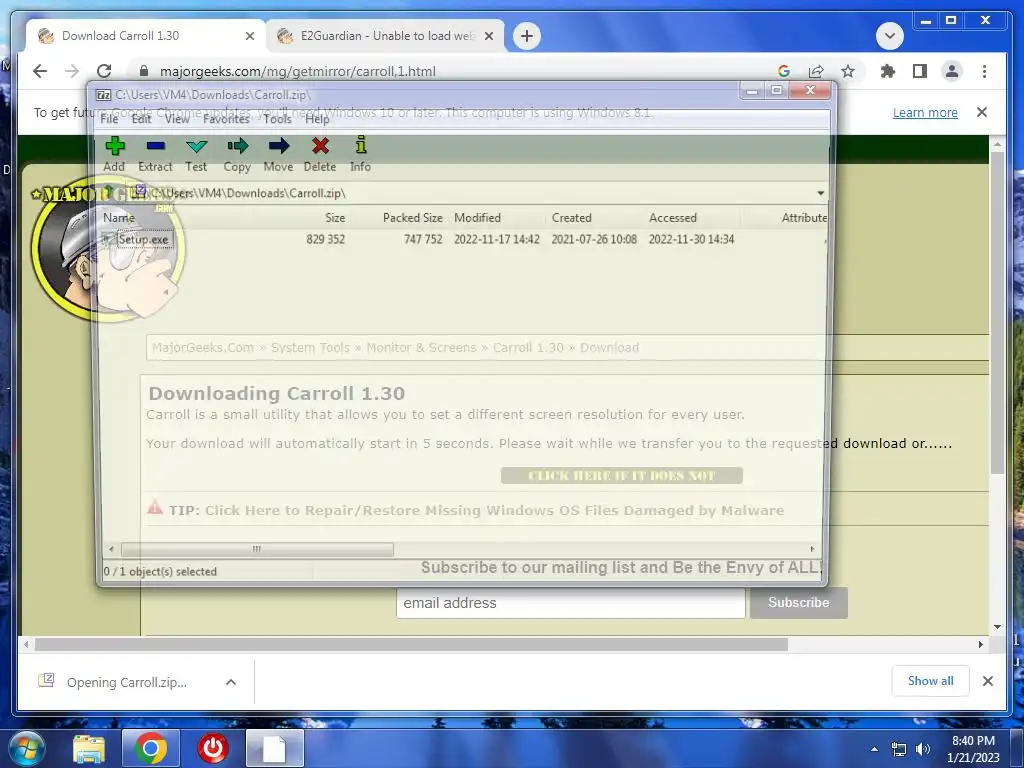The image size is (1024, 768).
Task: Click the red Delete icon in 7-Zip
Action: [x=320, y=154]
